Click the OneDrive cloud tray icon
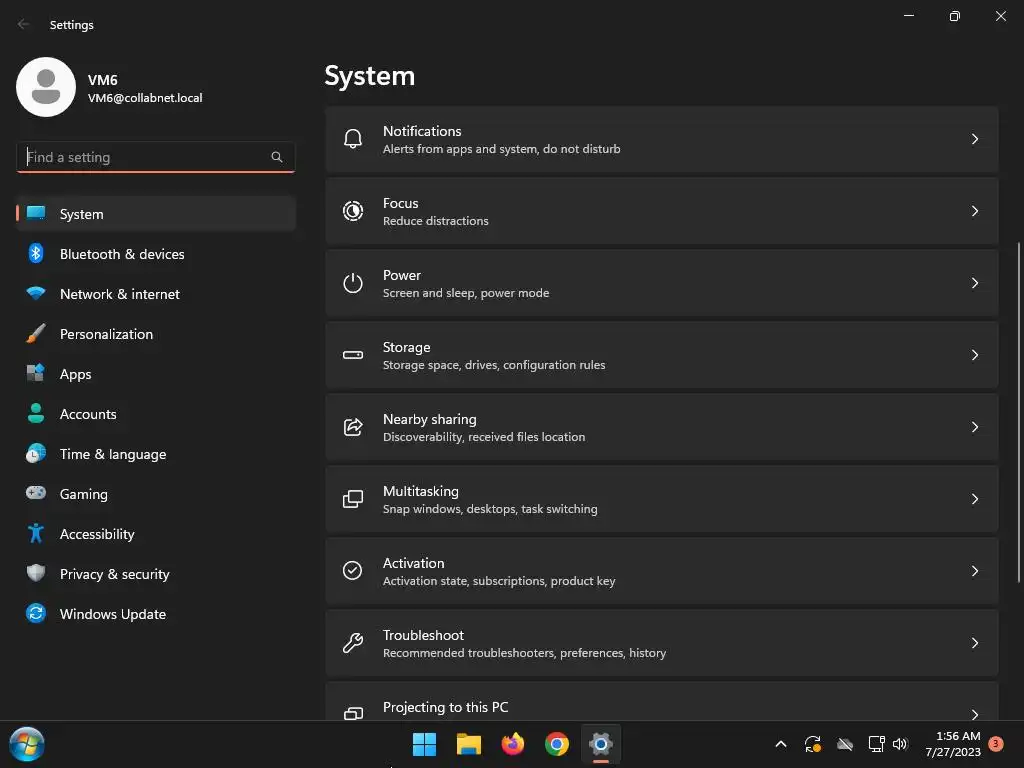This screenshot has width=1024, height=768. (x=845, y=744)
